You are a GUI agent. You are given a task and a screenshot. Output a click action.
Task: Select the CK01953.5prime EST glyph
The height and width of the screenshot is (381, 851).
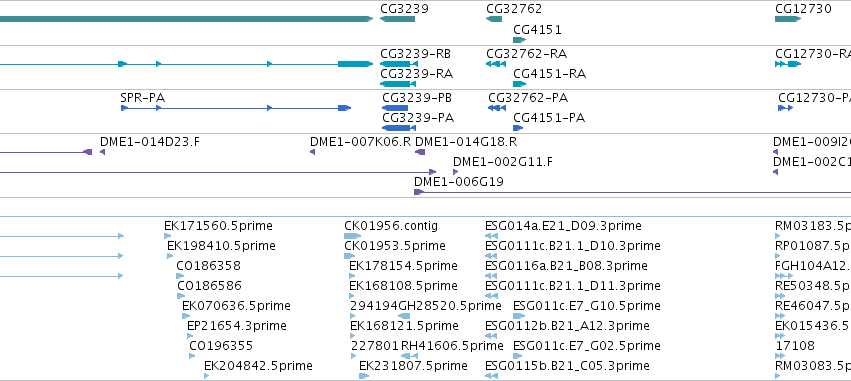[350, 256]
